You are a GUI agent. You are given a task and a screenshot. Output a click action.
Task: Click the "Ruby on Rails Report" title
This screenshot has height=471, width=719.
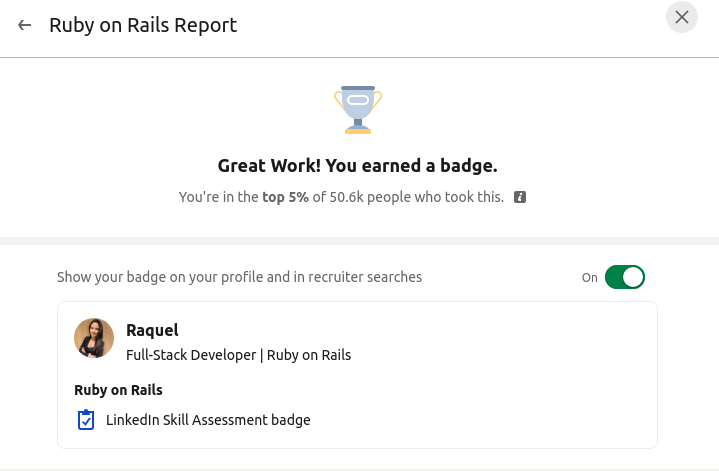(x=143, y=25)
